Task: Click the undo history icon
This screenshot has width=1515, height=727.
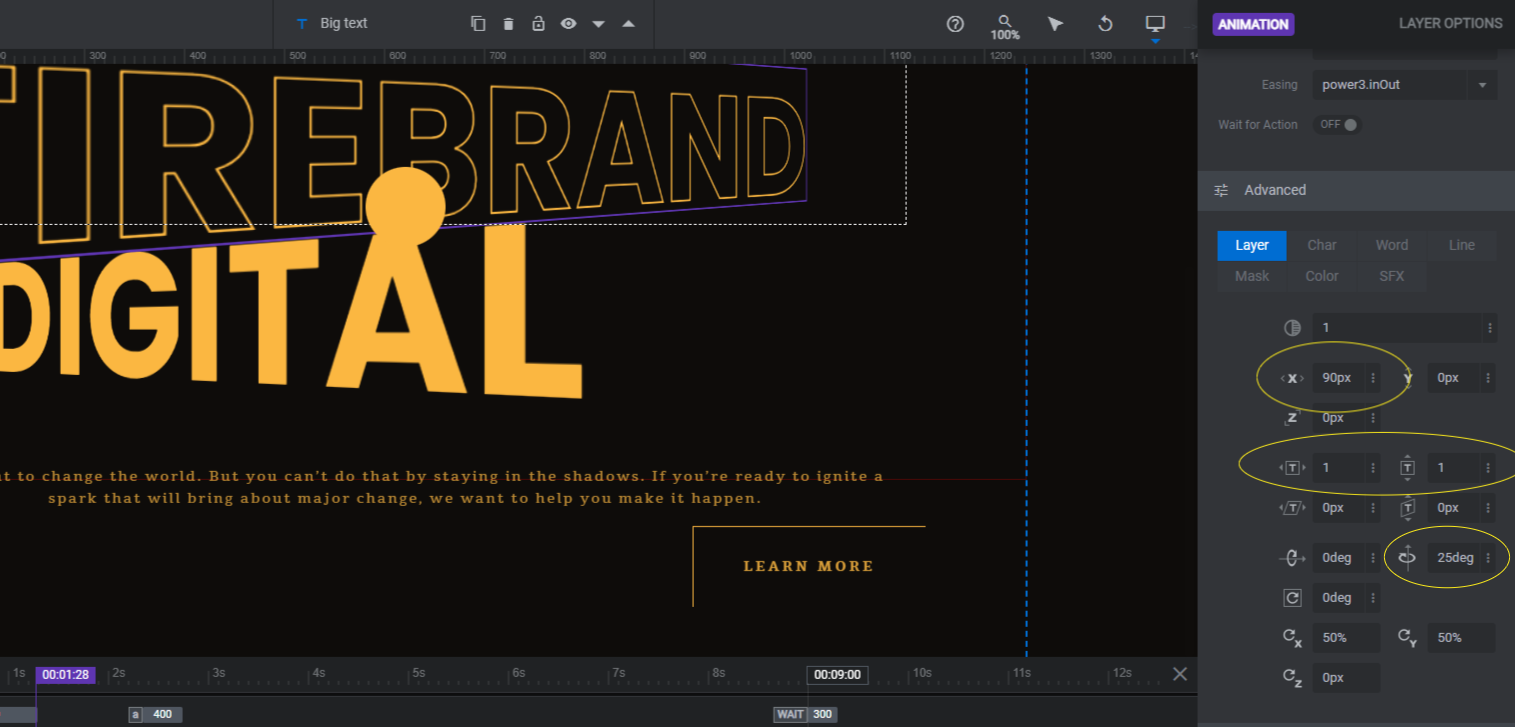Action: (1105, 24)
